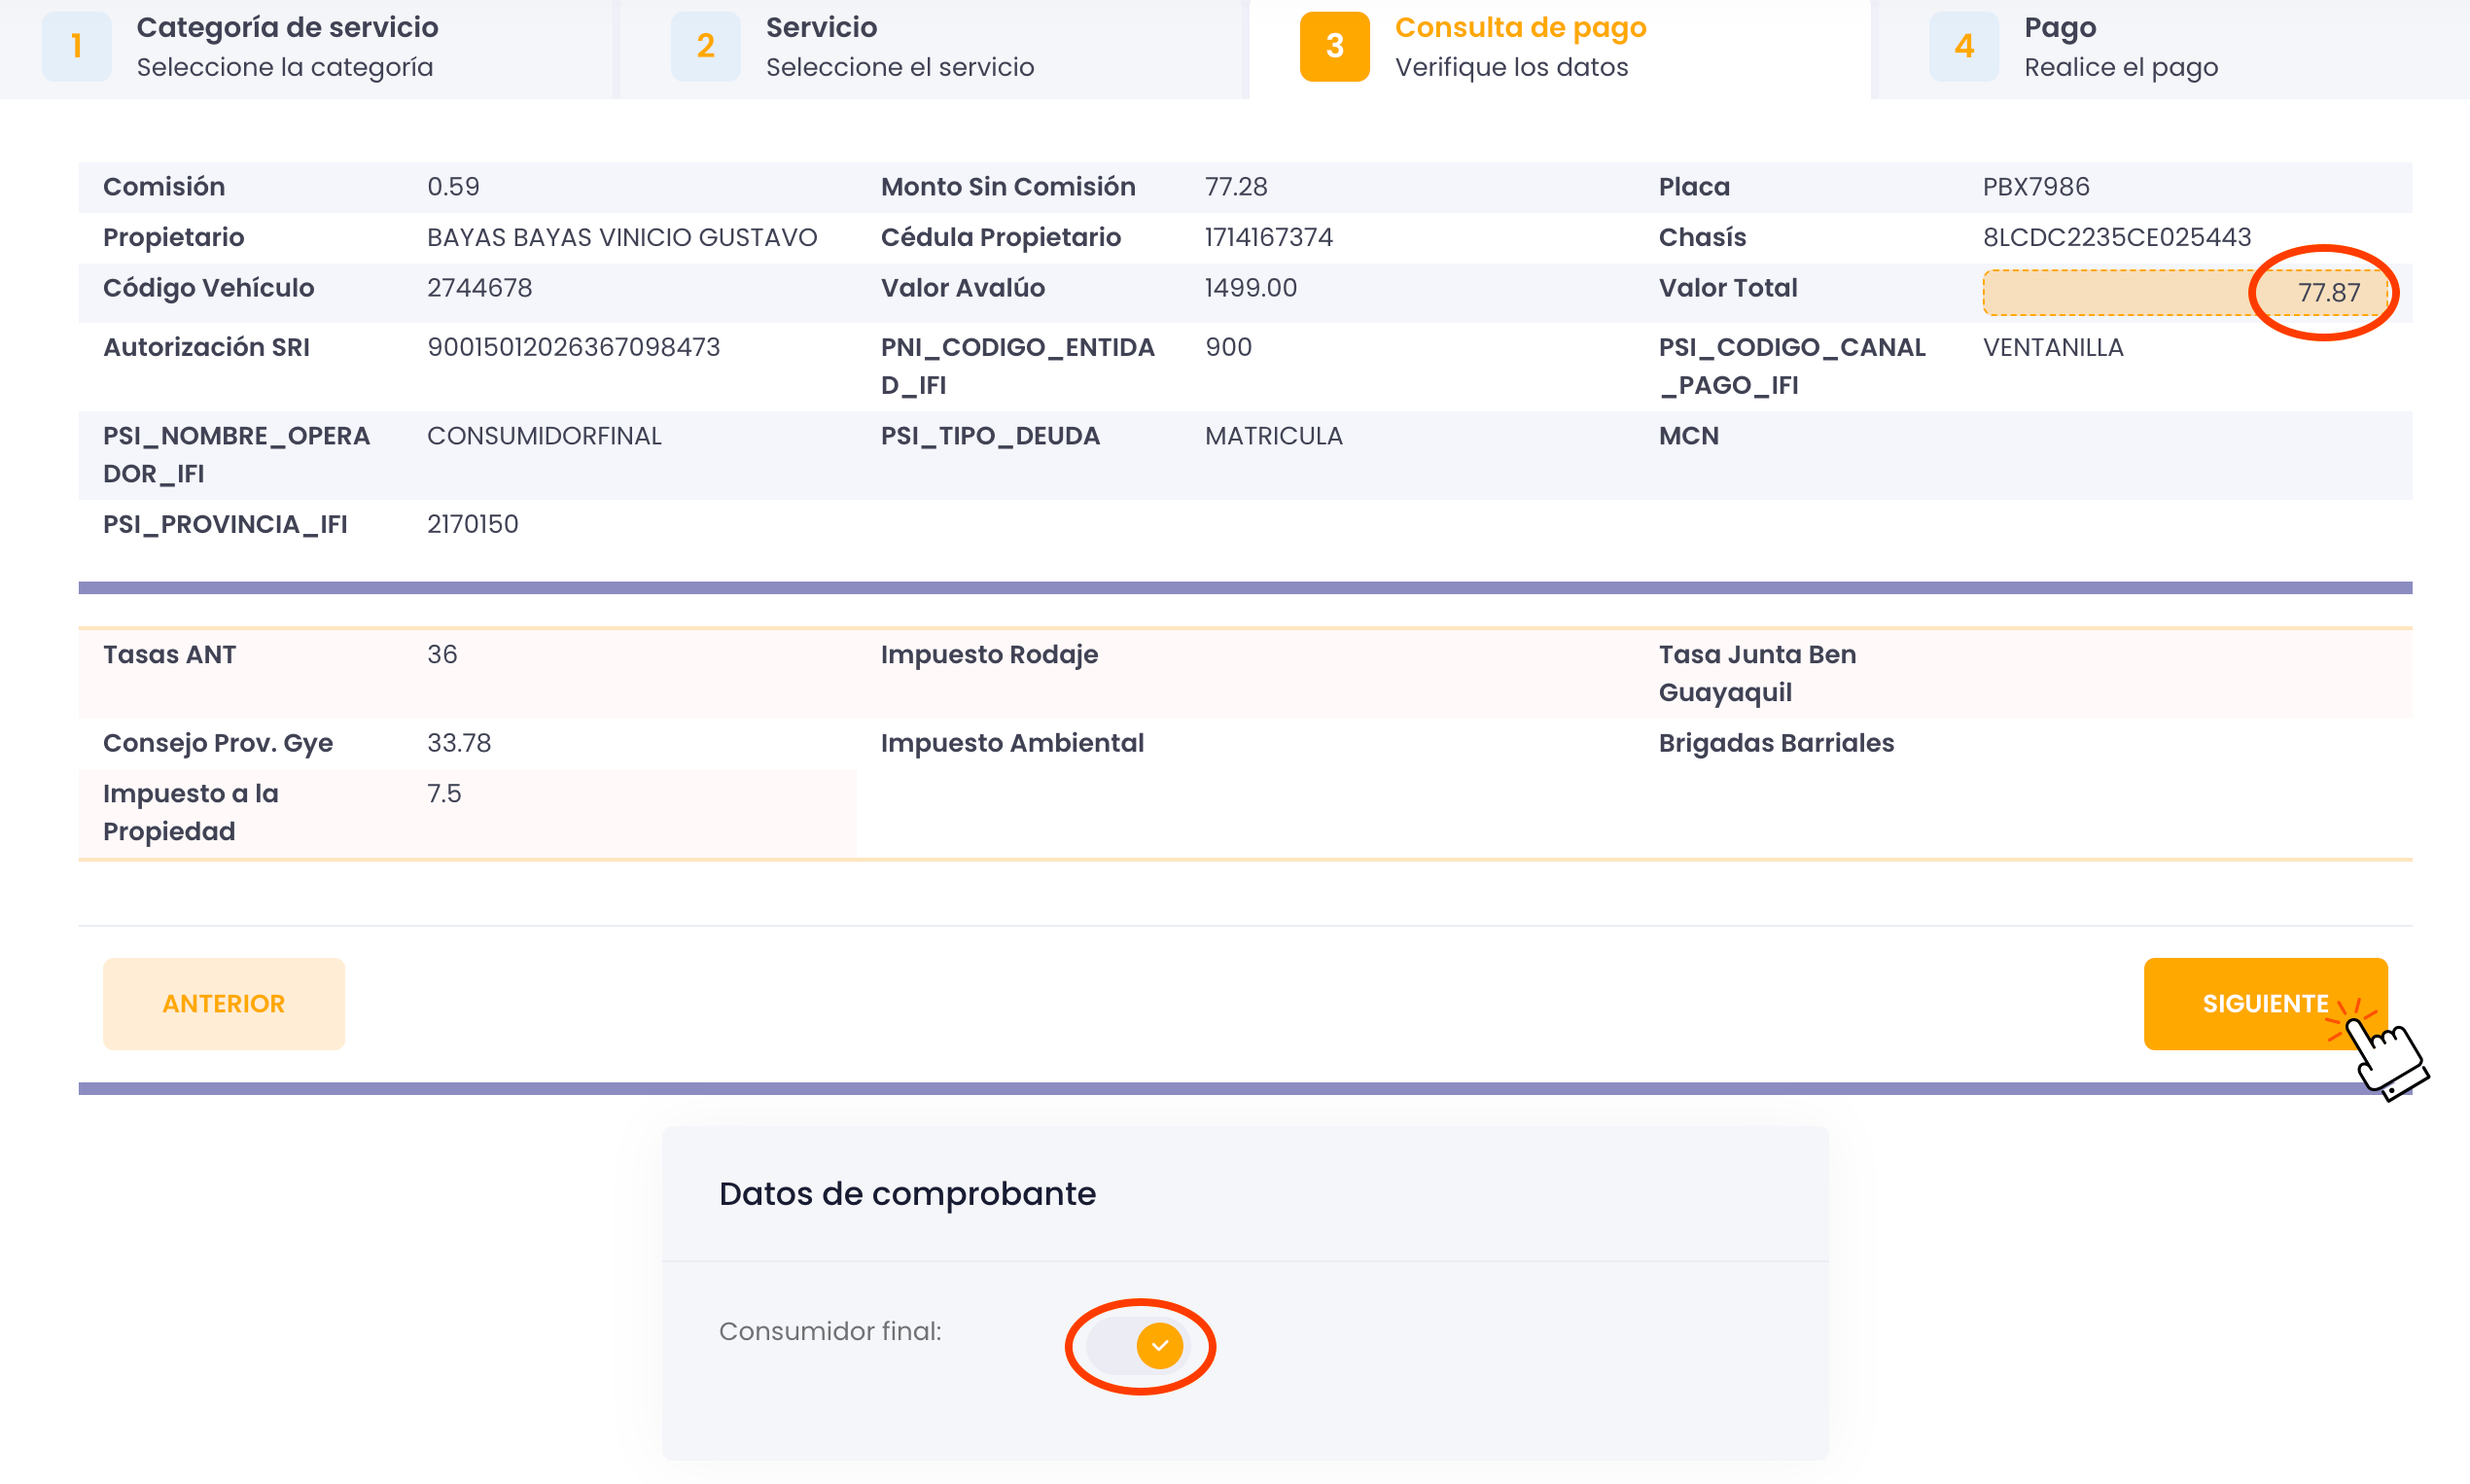Image resolution: width=2470 pixels, height=1484 pixels.
Task: Select Código Vehículo value 2744678
Action: click(479, 288)
